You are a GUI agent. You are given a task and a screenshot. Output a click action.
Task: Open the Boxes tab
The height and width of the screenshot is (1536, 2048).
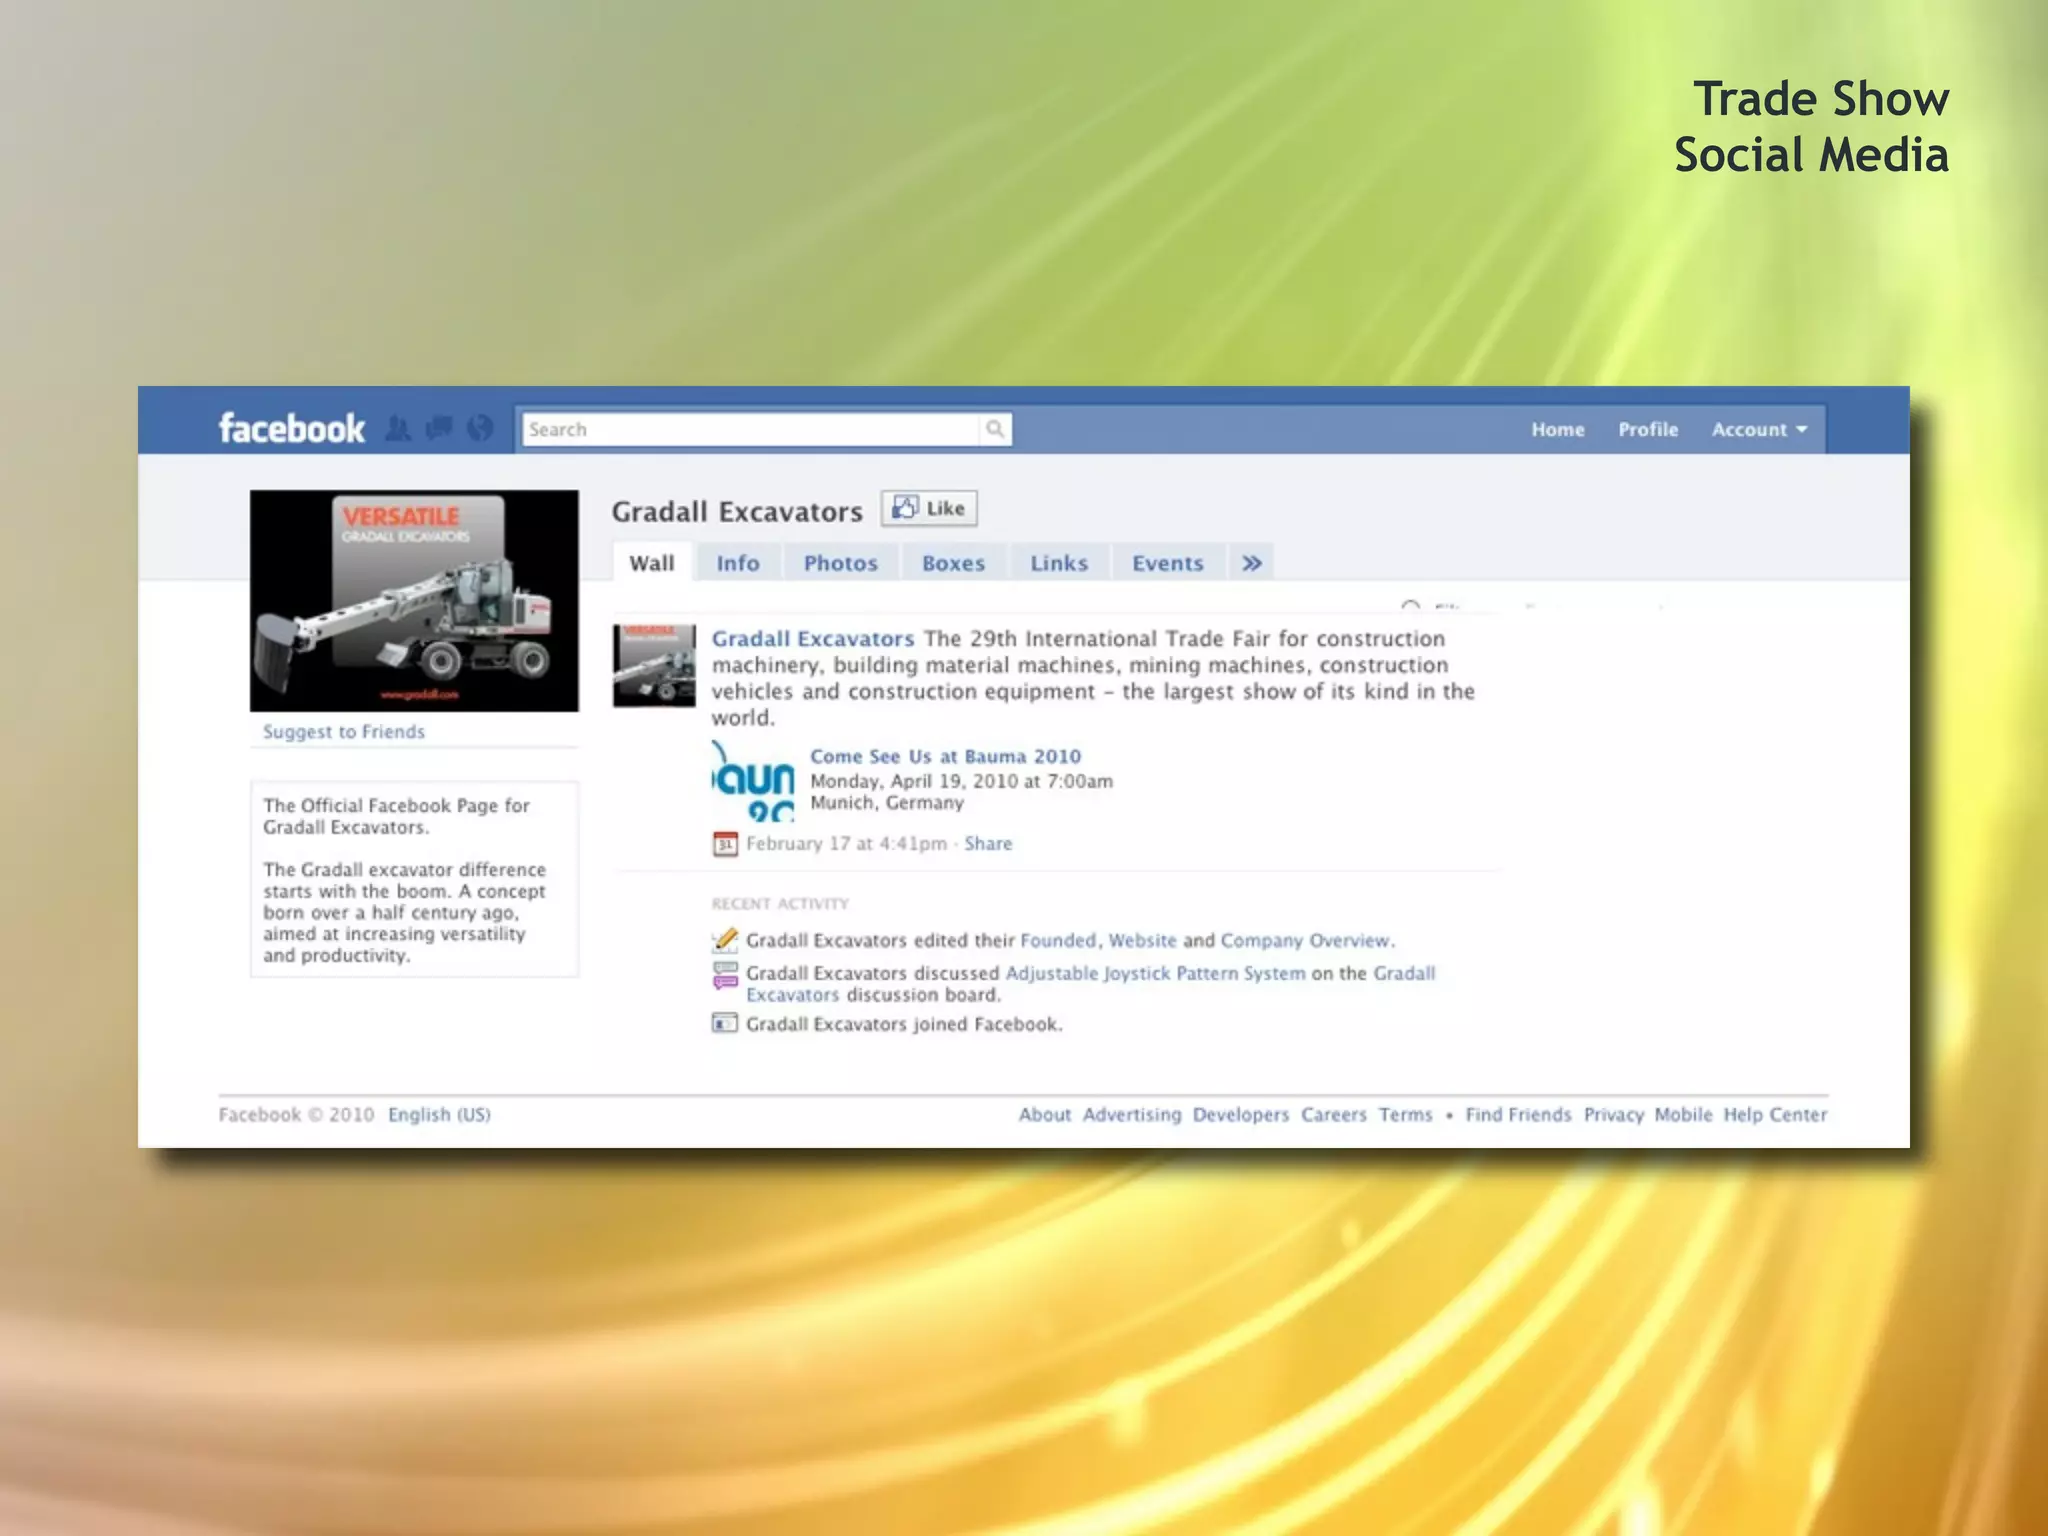954,563
